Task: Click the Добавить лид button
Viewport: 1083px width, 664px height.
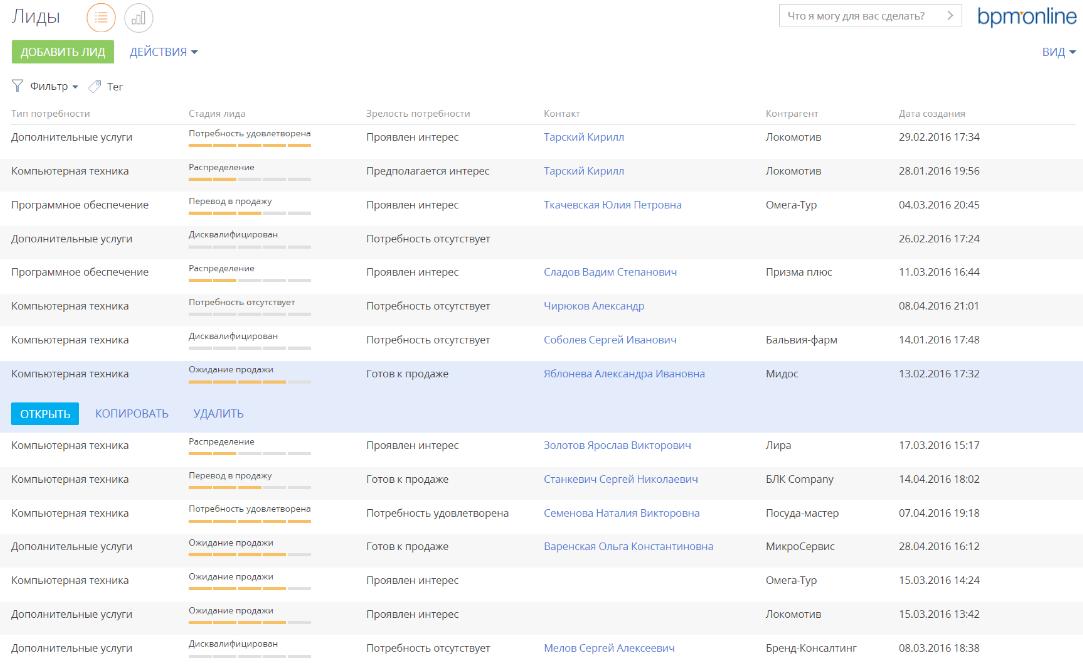Action: [x=63, y=52]
